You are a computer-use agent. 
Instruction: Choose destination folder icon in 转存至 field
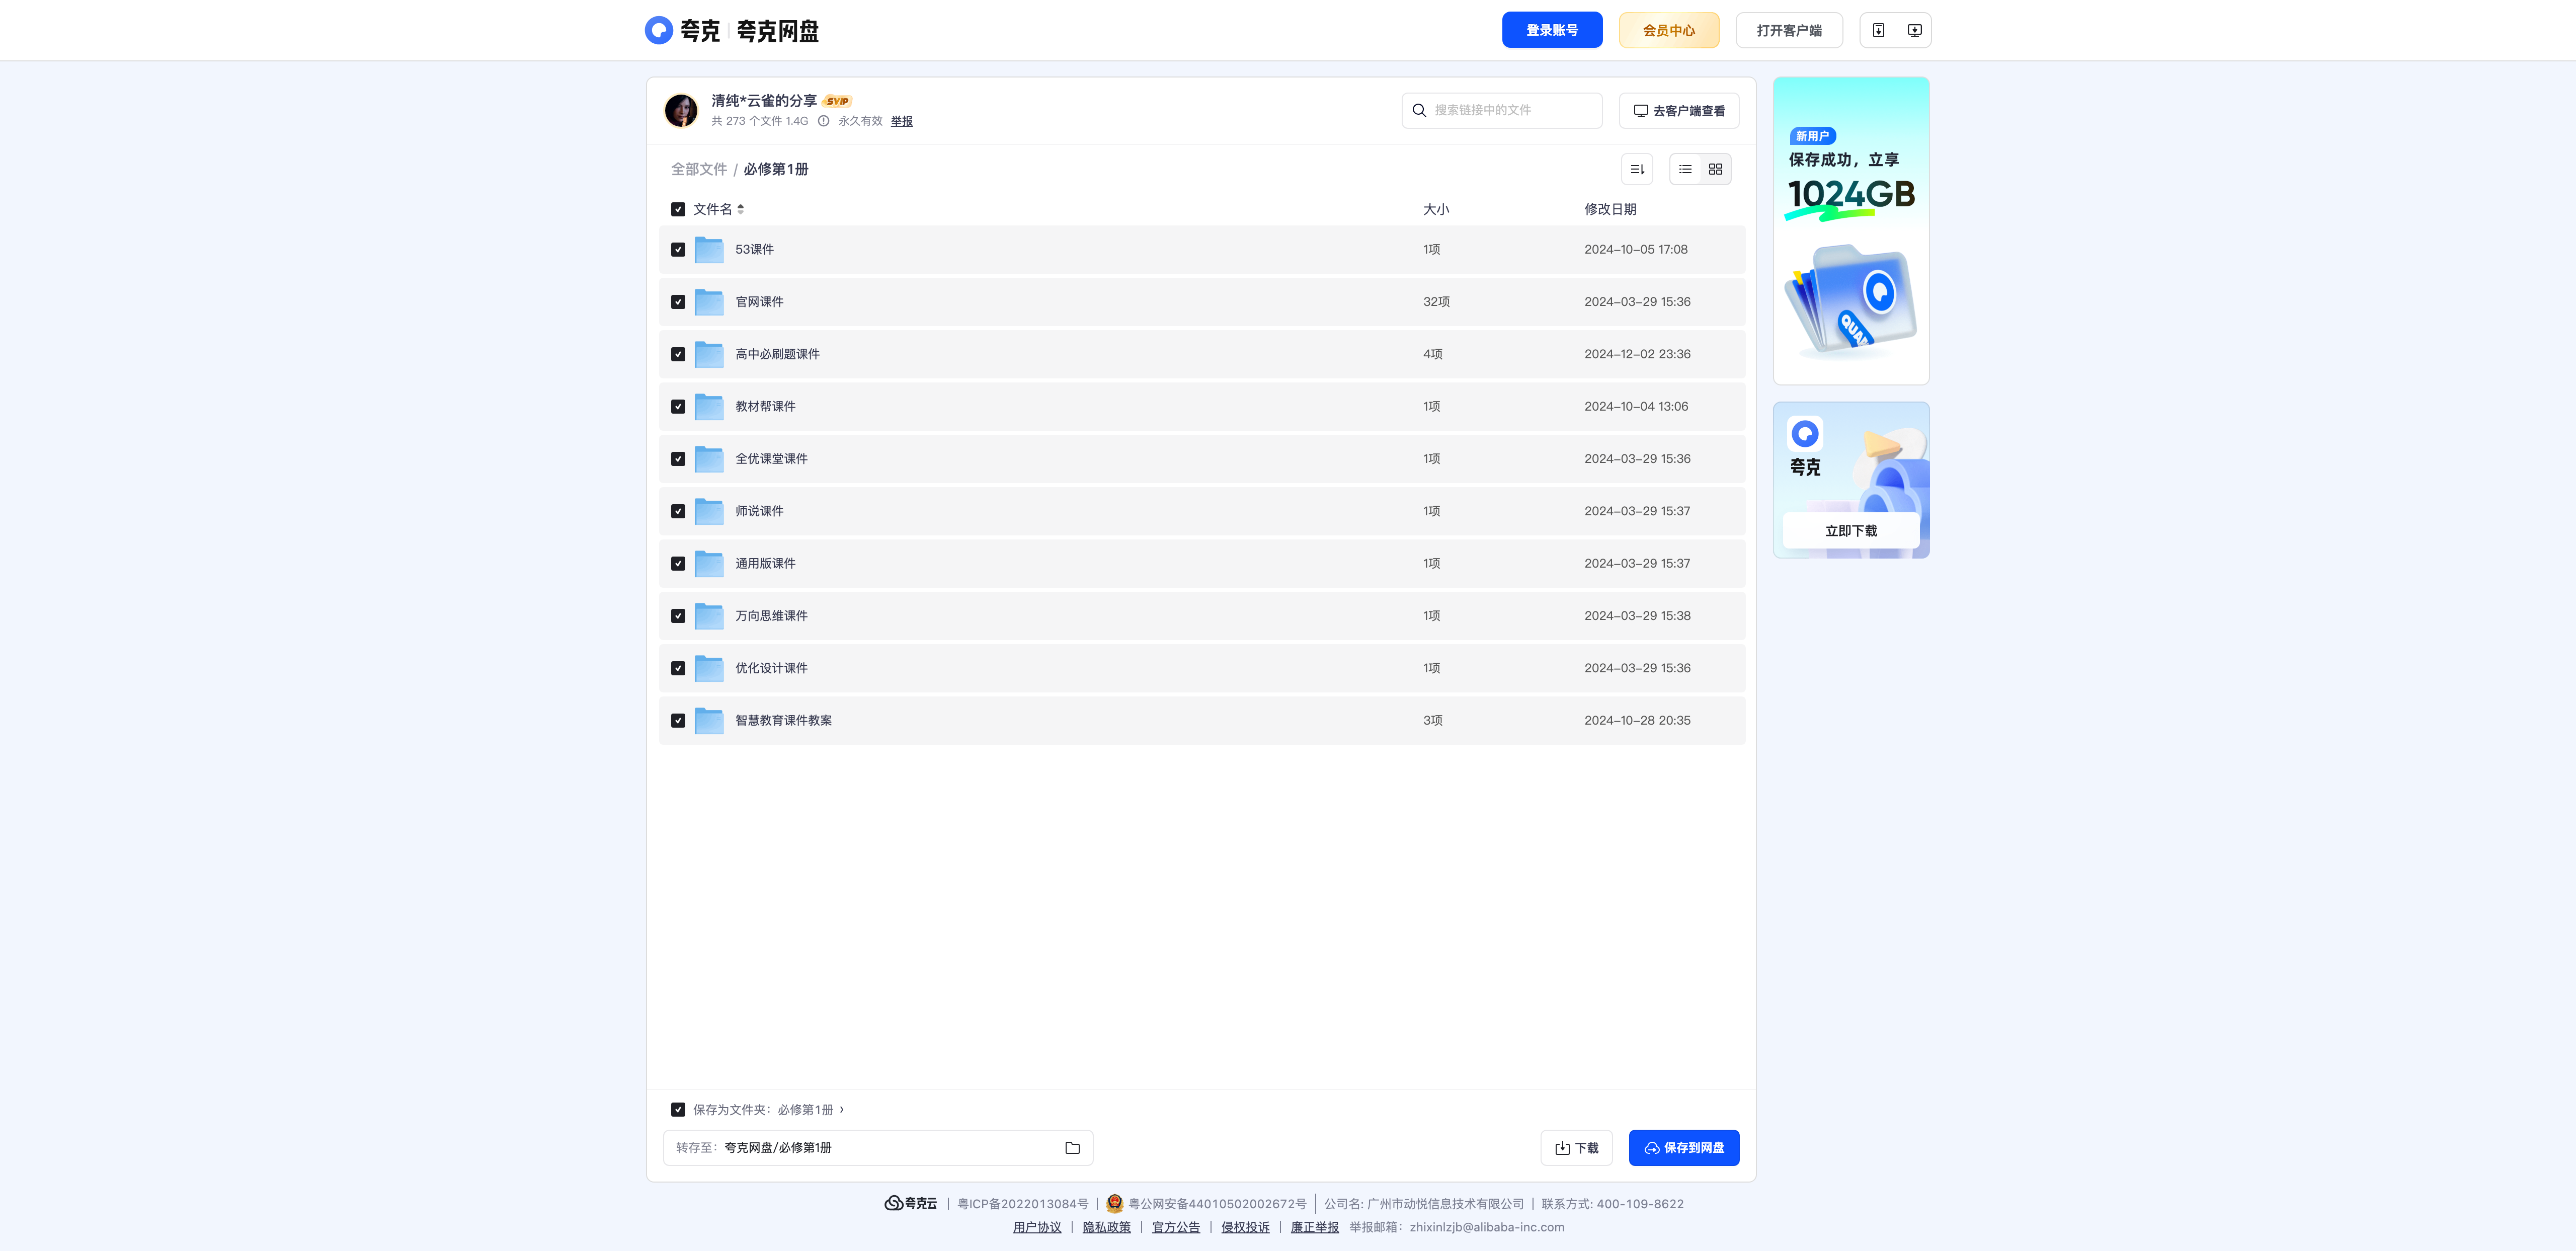pos(1072,1148)
